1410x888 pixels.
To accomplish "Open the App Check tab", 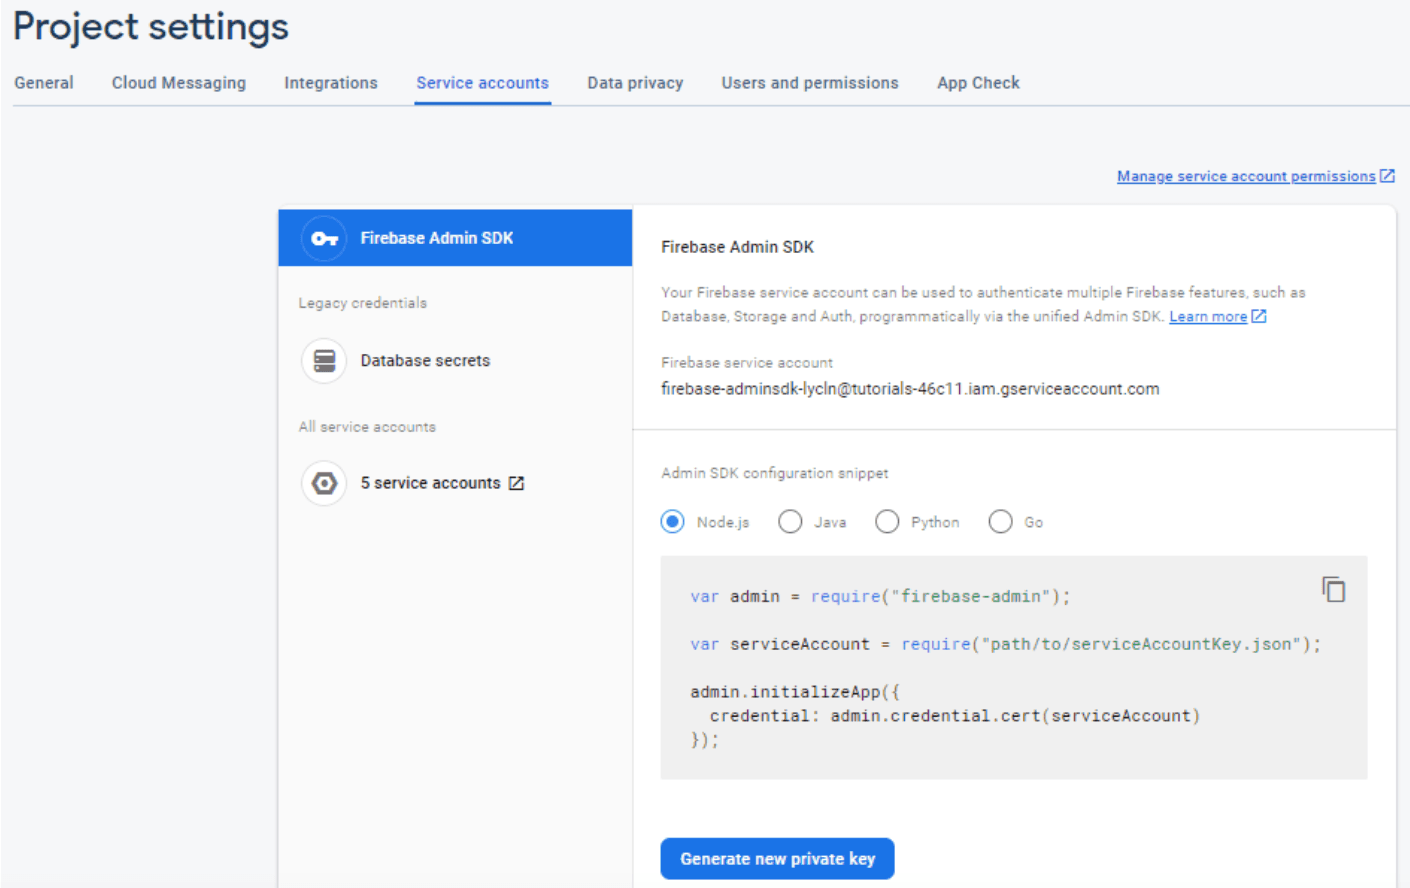I will coord(977,82).
